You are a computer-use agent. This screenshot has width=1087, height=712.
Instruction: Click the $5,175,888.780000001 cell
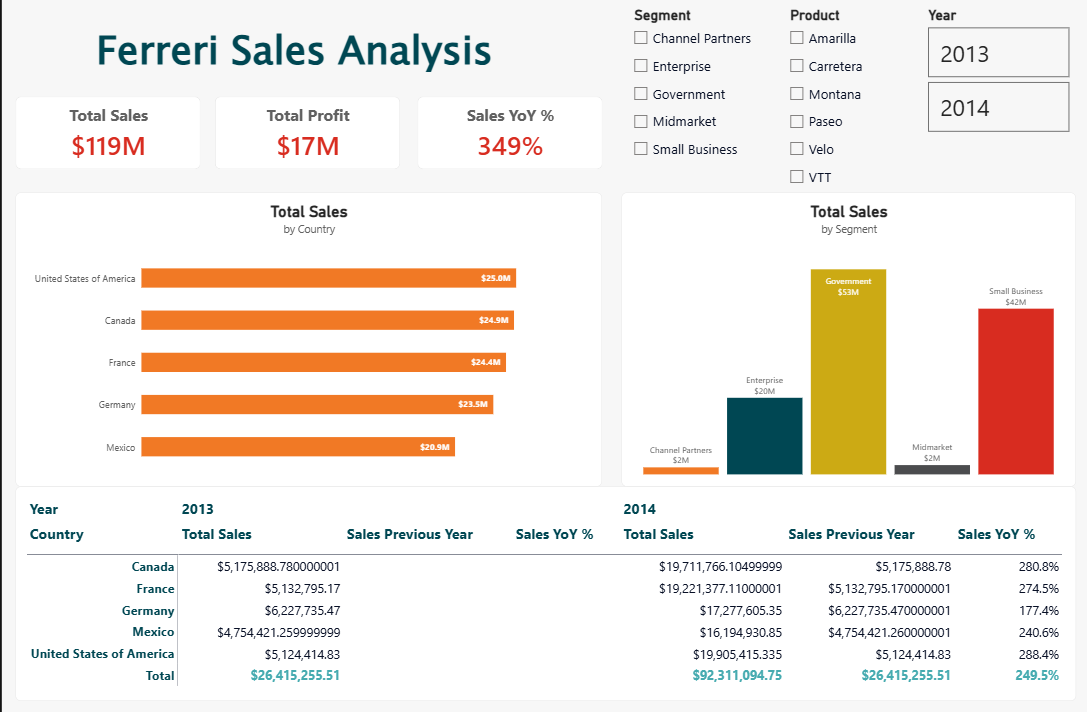coord(279,566)
